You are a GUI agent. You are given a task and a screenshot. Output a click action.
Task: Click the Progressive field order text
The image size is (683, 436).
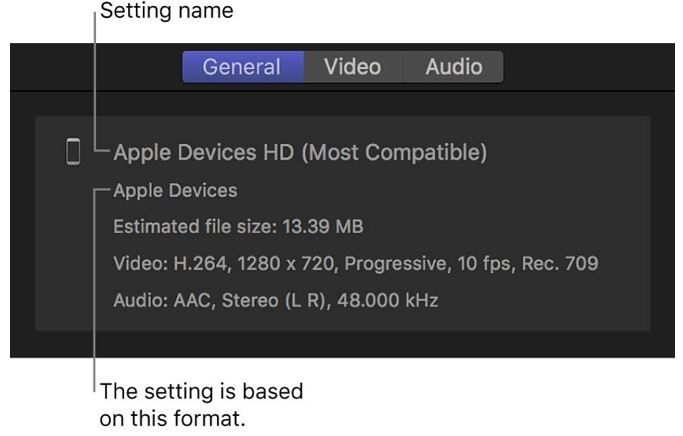(396, 263)
